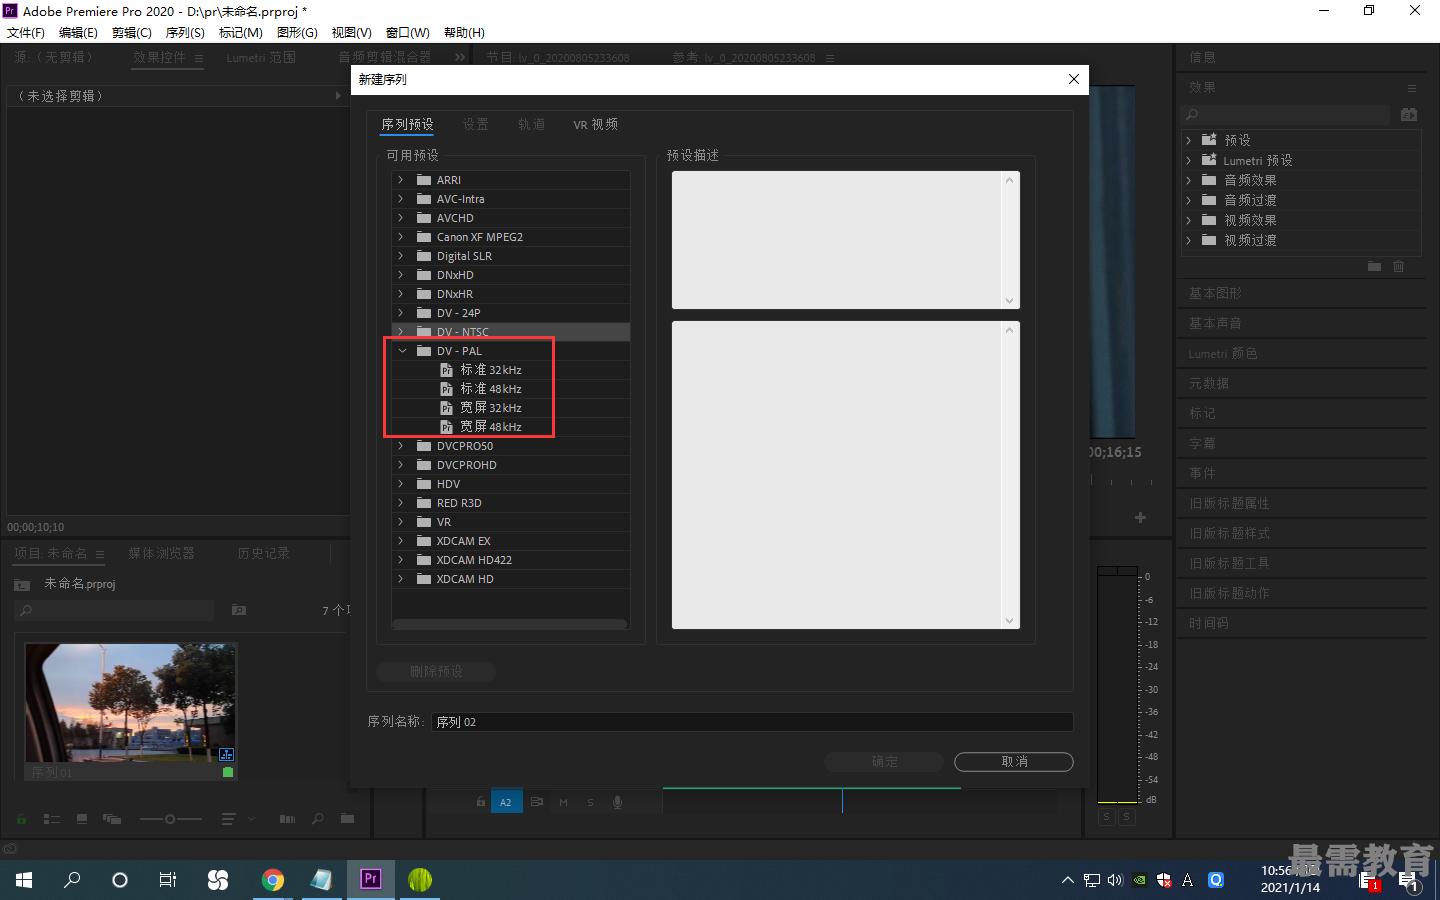
Task: Toggle sync lock on track A2
Action: pos(537,802)
